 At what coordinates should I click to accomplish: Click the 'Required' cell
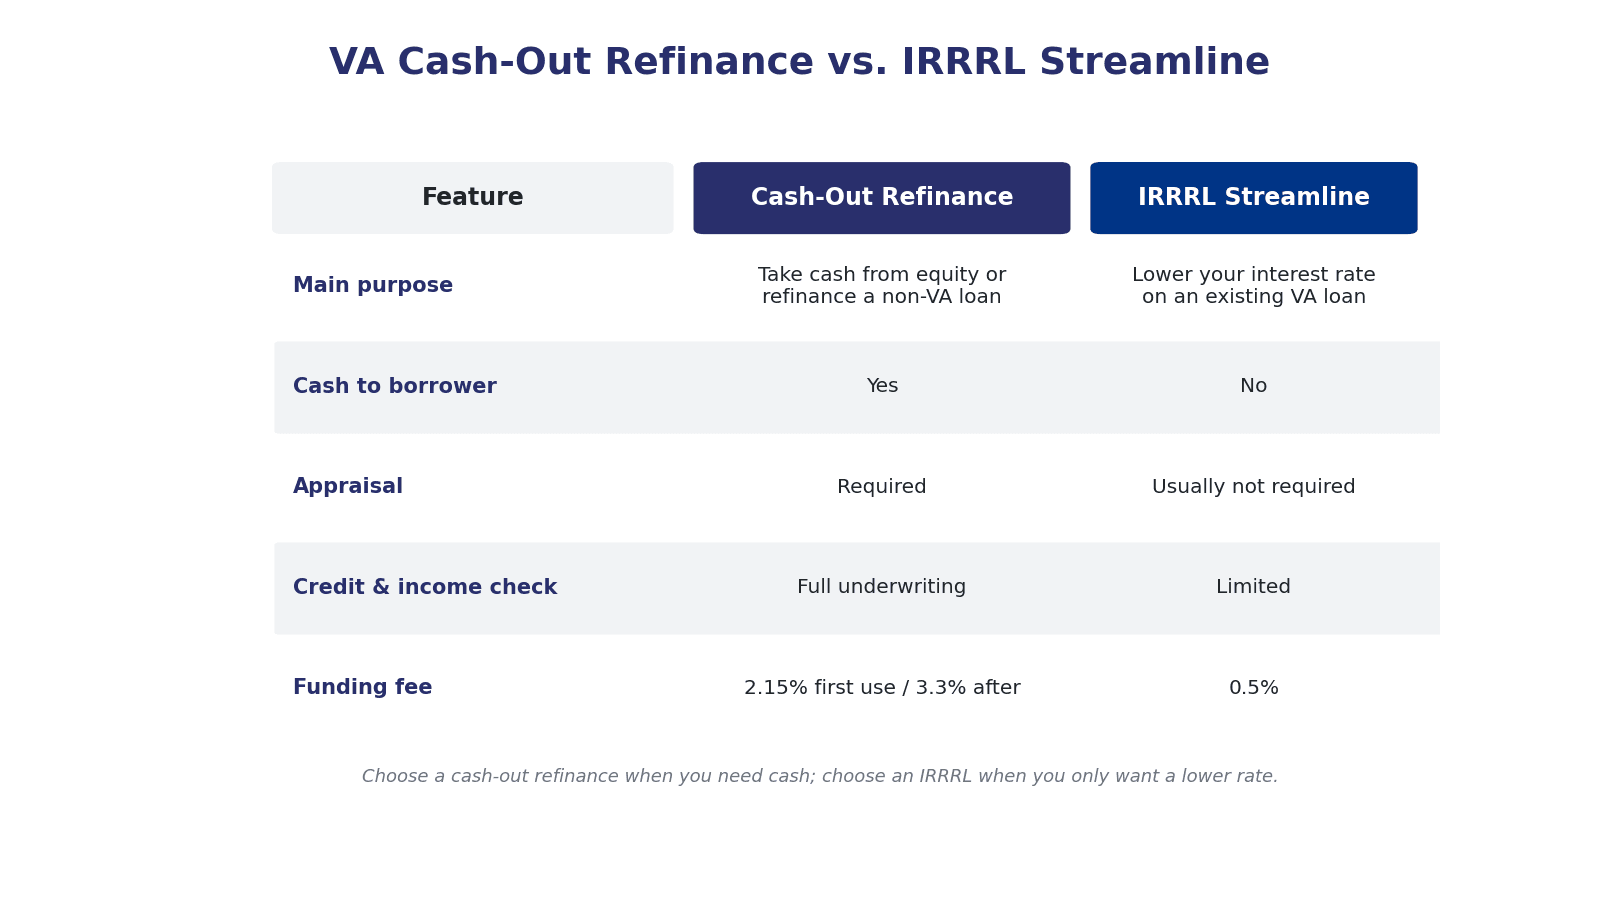[x=882, y=487]
